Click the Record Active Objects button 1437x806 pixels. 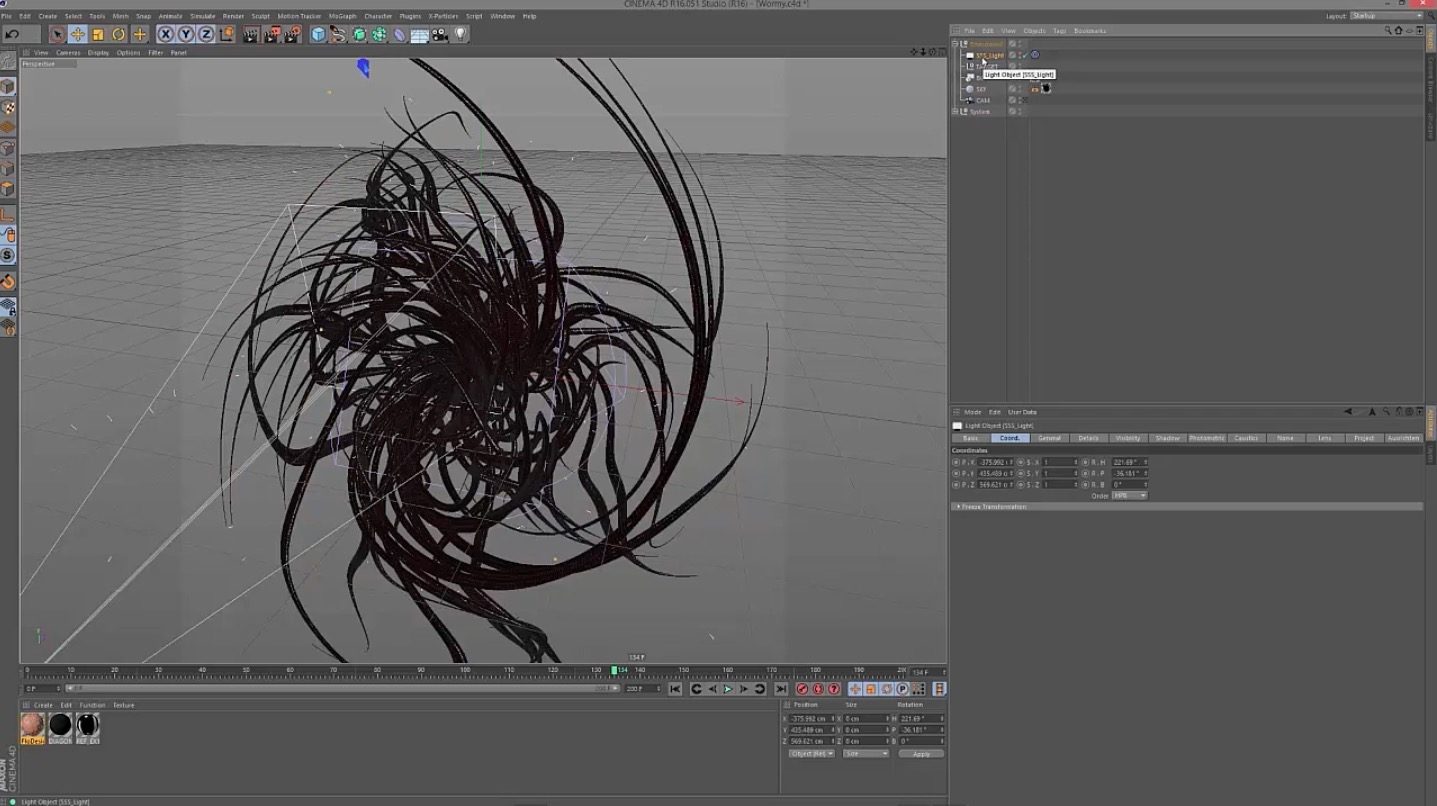coord(802,689)
